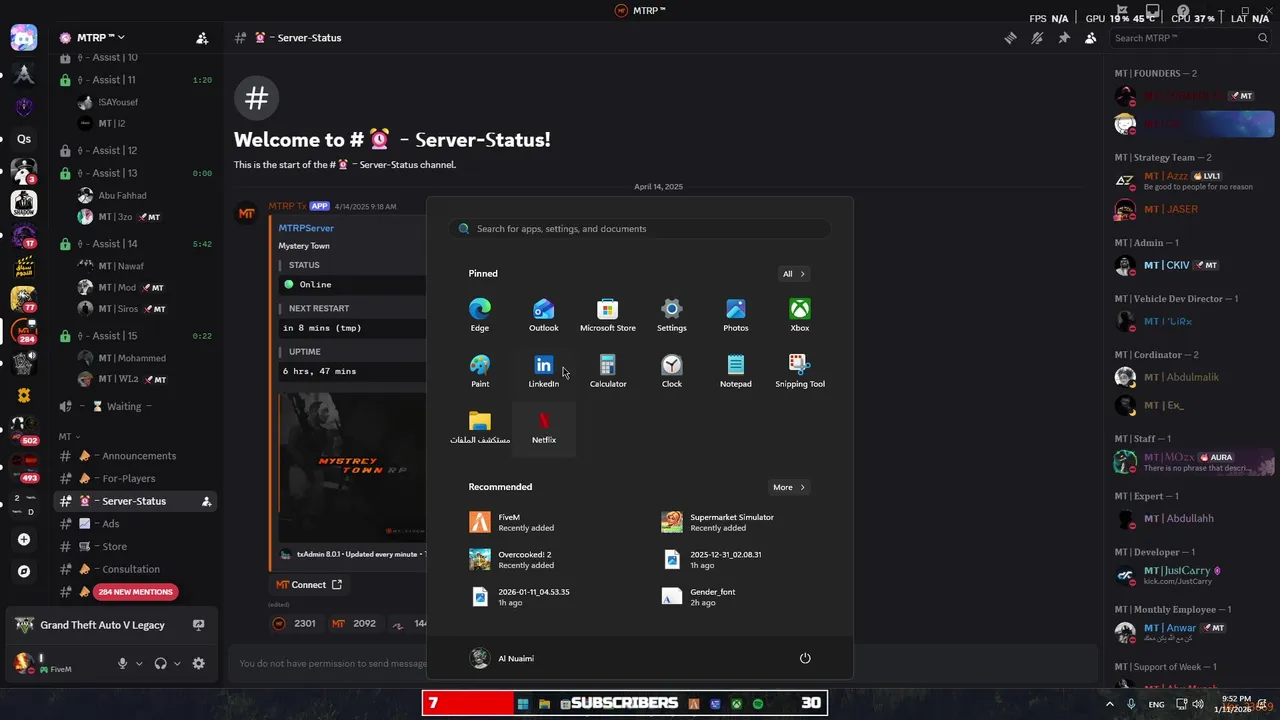
Task: Open Discord user settings gear
Action: coord(199,663)
